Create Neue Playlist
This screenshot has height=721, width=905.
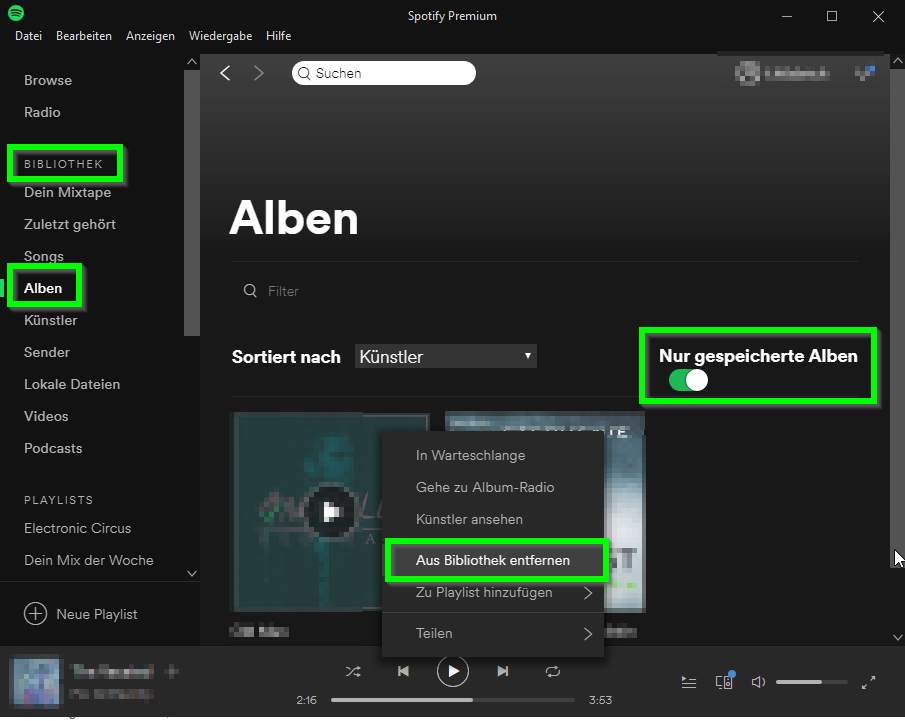(97, 614)
